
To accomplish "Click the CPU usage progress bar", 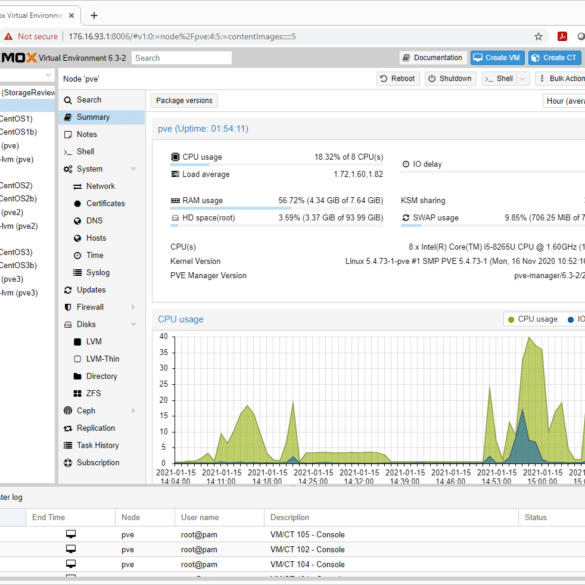I will 277,165.
